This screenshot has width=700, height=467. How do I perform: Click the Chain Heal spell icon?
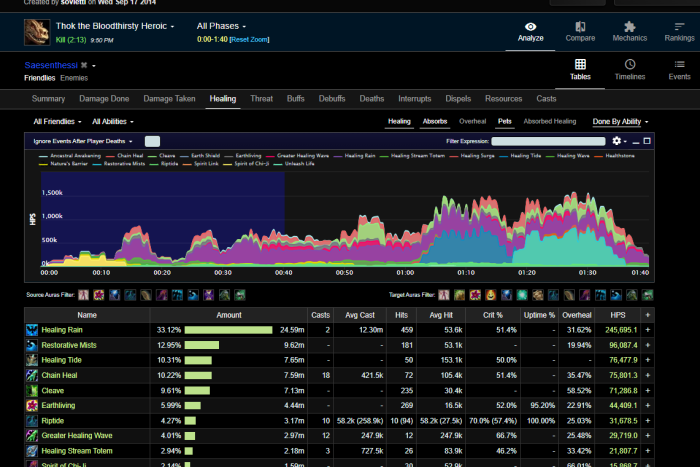[x=32, y=375]
